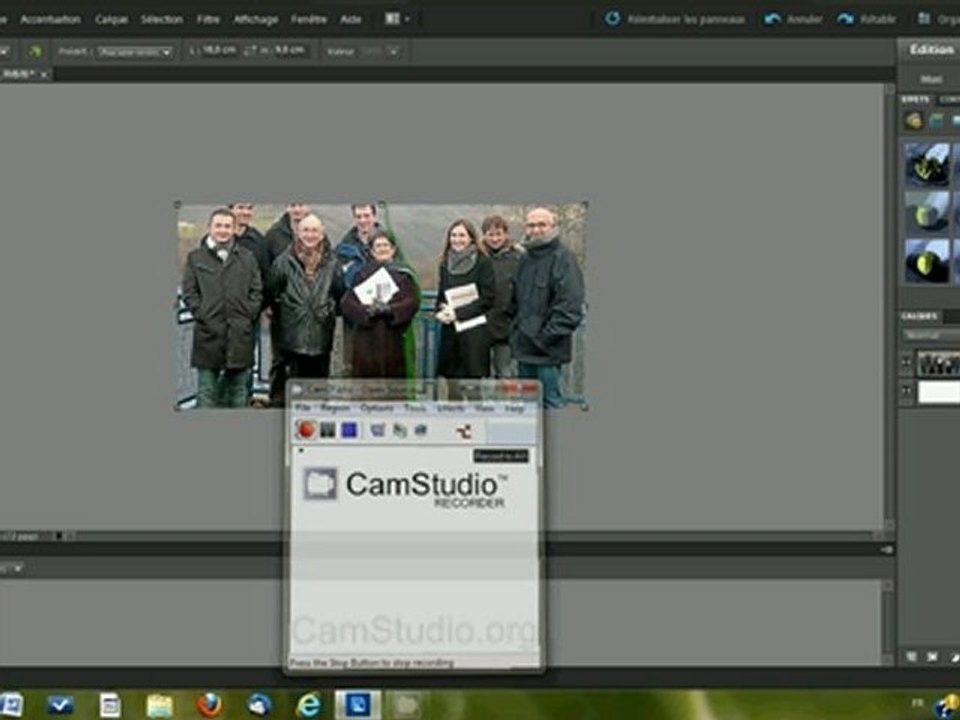The width and height of the screenshot is (960, 720).
Task: Click the filters category icon in Effets
Action: pos(914,121)
